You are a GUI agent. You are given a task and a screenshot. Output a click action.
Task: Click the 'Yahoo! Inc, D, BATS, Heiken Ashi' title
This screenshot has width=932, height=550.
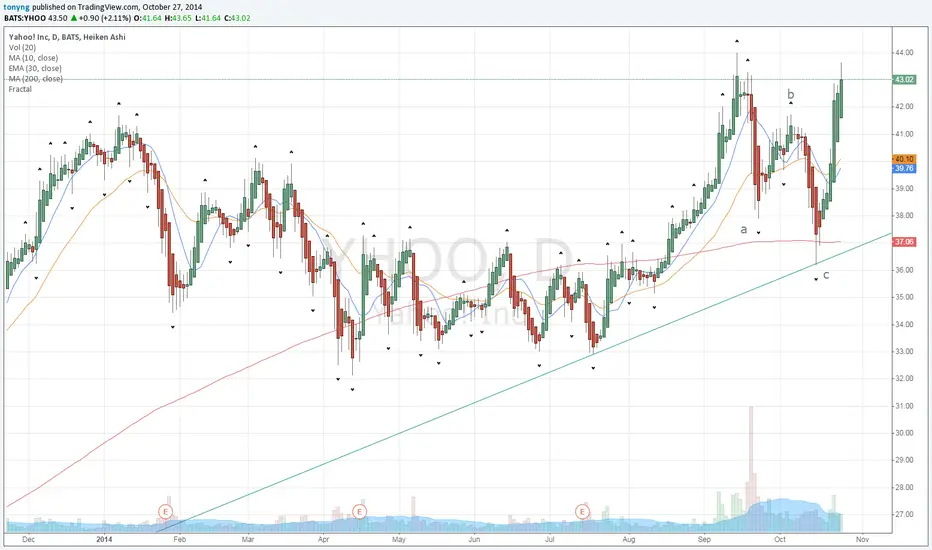coord(67,37)
